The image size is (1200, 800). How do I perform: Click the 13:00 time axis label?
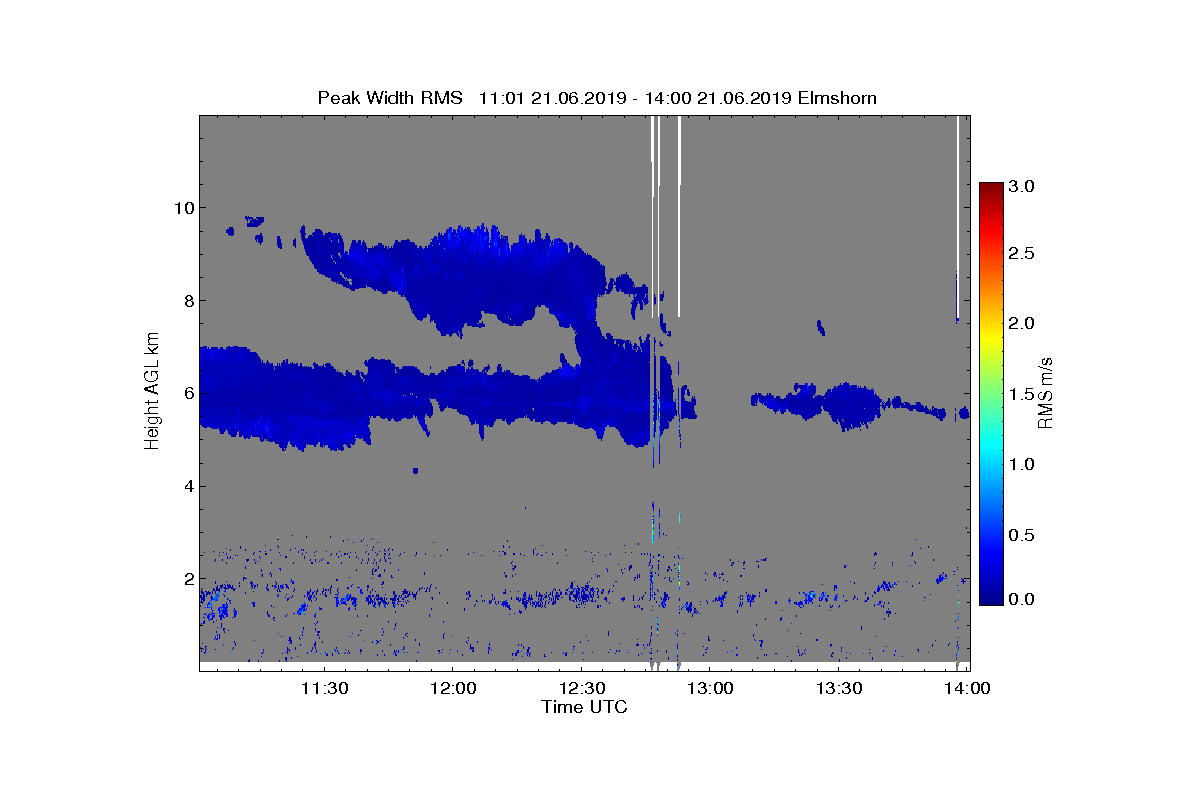tap(711, 688)
